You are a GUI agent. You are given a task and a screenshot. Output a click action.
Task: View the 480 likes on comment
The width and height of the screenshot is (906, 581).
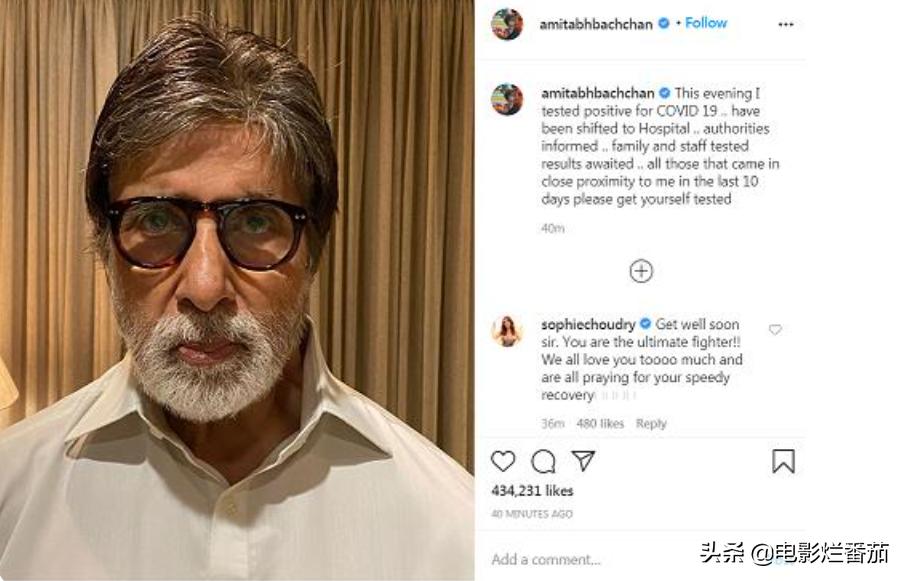600,424
